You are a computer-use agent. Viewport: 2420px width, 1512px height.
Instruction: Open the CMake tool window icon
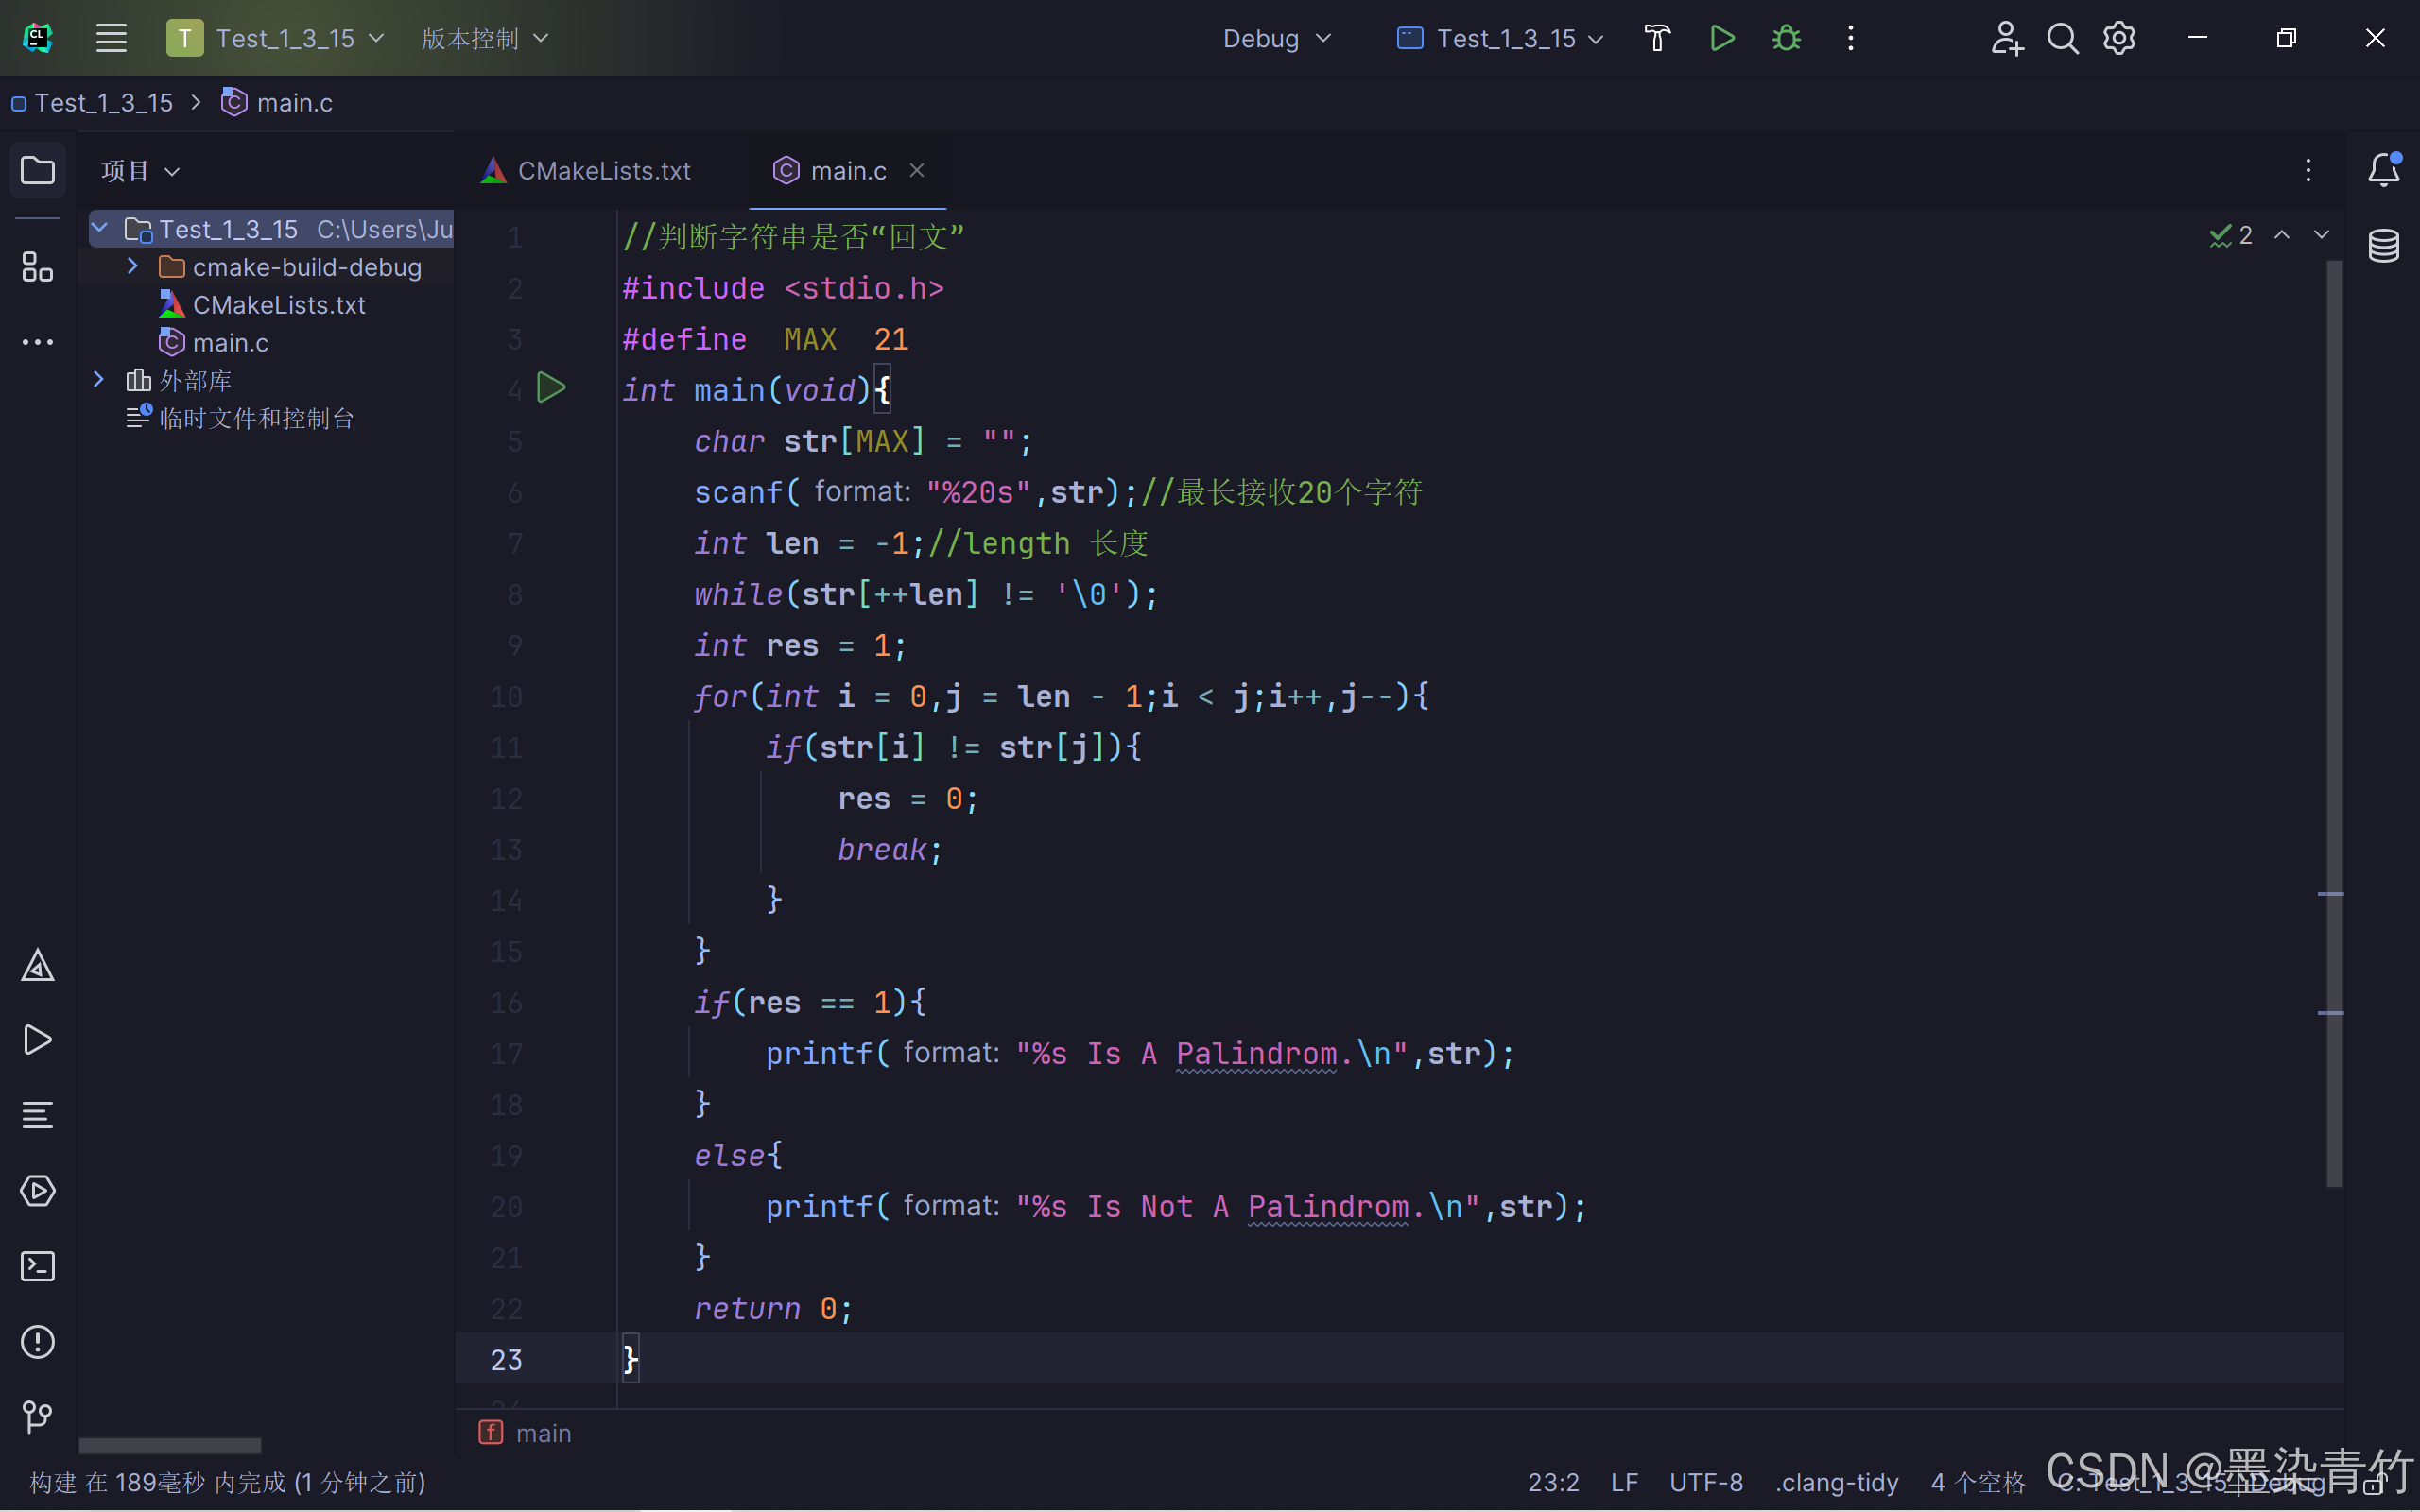tap(37, 965)
